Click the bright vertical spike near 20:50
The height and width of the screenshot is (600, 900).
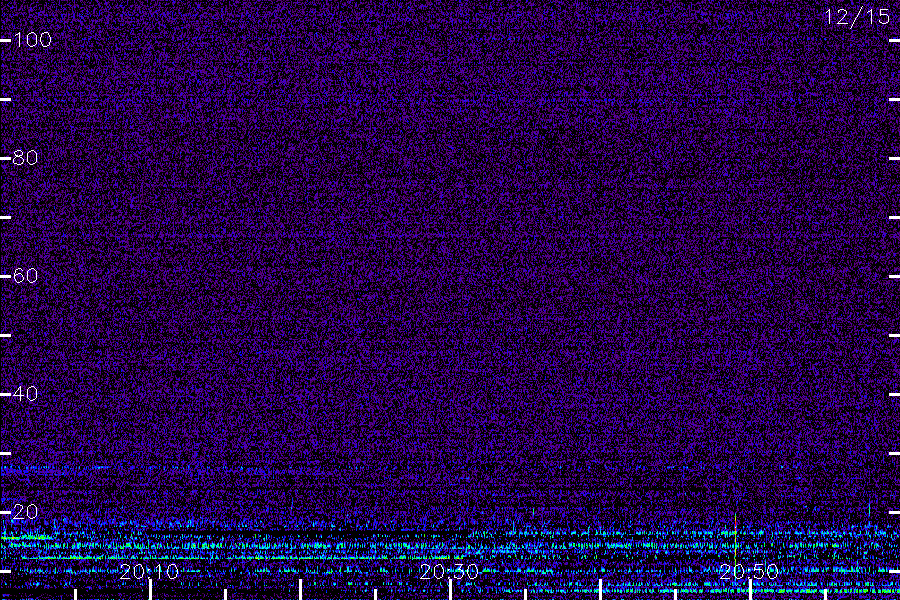(x=735, y=537)
